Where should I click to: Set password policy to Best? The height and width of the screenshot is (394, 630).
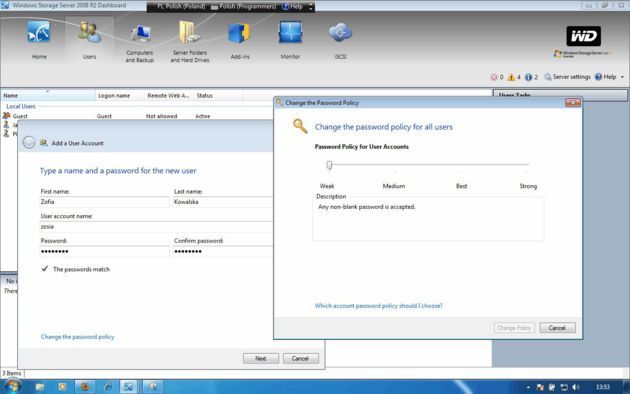(x=462, y=186)
